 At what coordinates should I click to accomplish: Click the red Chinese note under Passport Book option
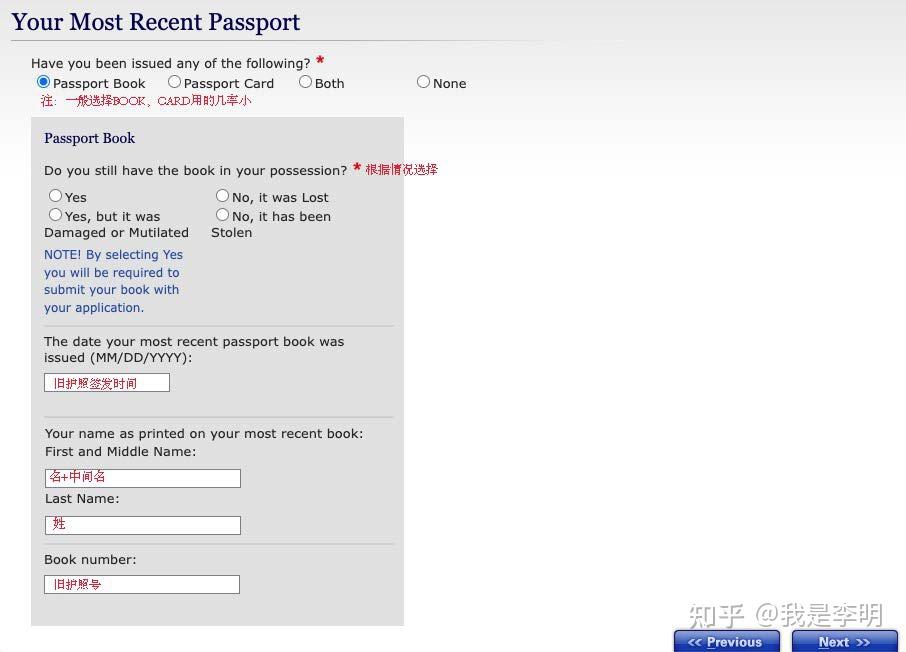coord(146,101)
